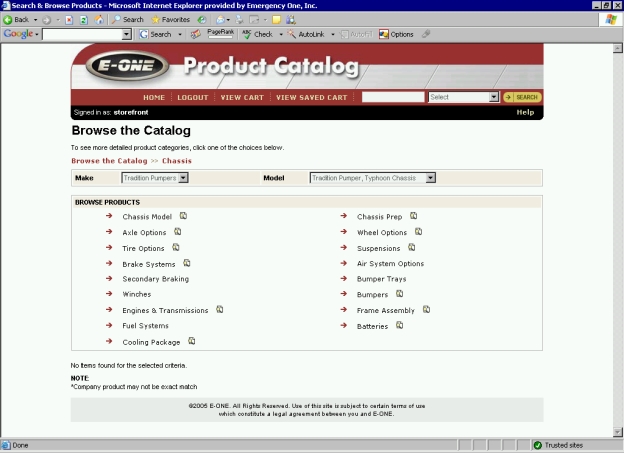The height and width of the screenshot is (453, 624).
Task: Click the red arrow beside Wheel Options
Action: [344, 232]
